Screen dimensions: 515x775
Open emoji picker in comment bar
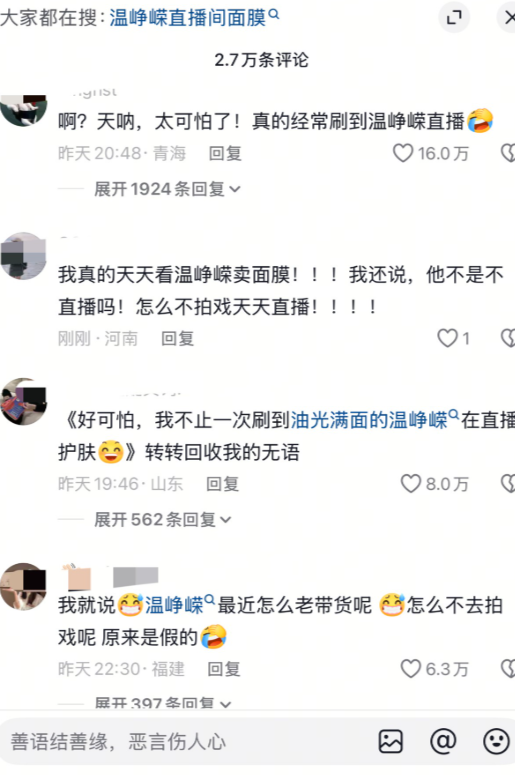click(x=496, y=741)
